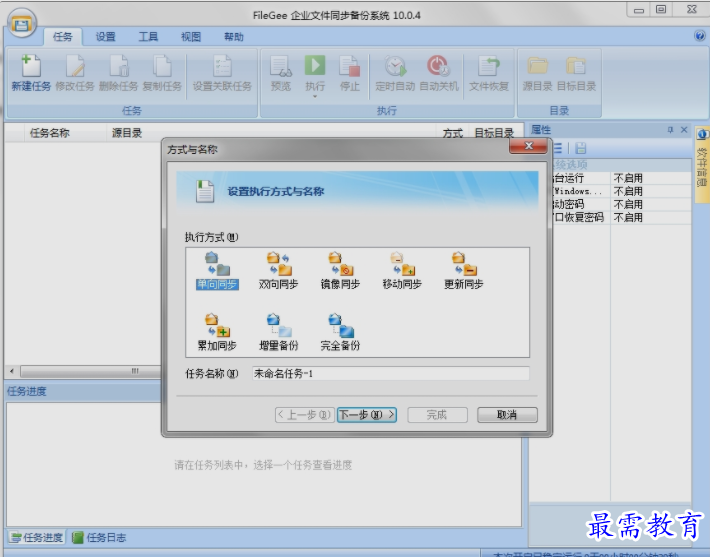Click the 下一步 button
710x557 pixels.
pos(367,415)
